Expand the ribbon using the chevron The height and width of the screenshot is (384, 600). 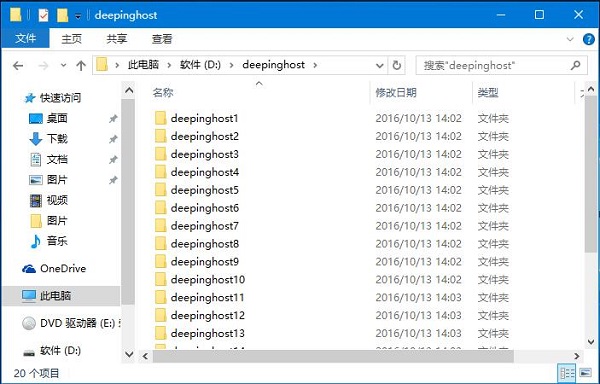570,39
